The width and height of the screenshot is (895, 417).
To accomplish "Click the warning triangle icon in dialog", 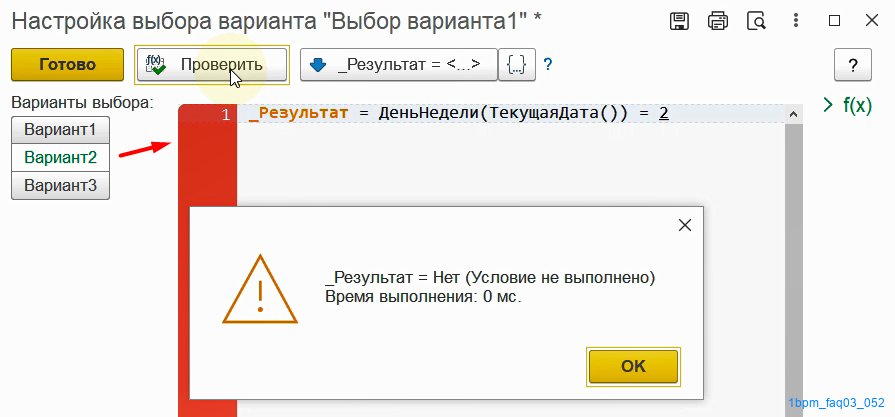I will 260,290.
